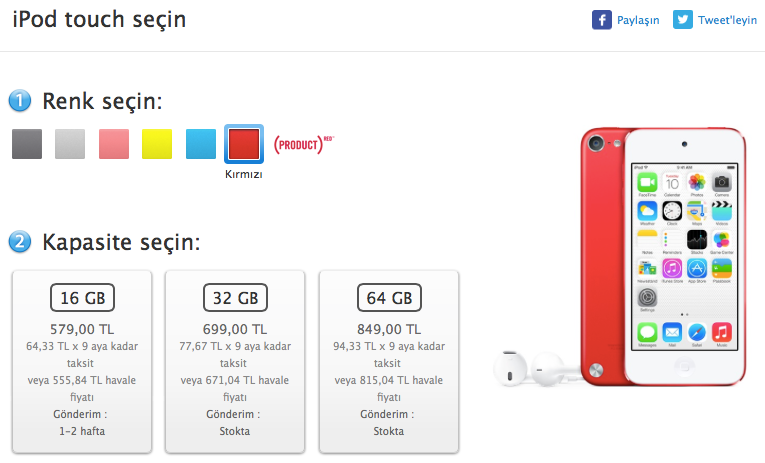Screen dimensions: 765x463
Task: Click the white EarPods image
Action: [528, 367]
